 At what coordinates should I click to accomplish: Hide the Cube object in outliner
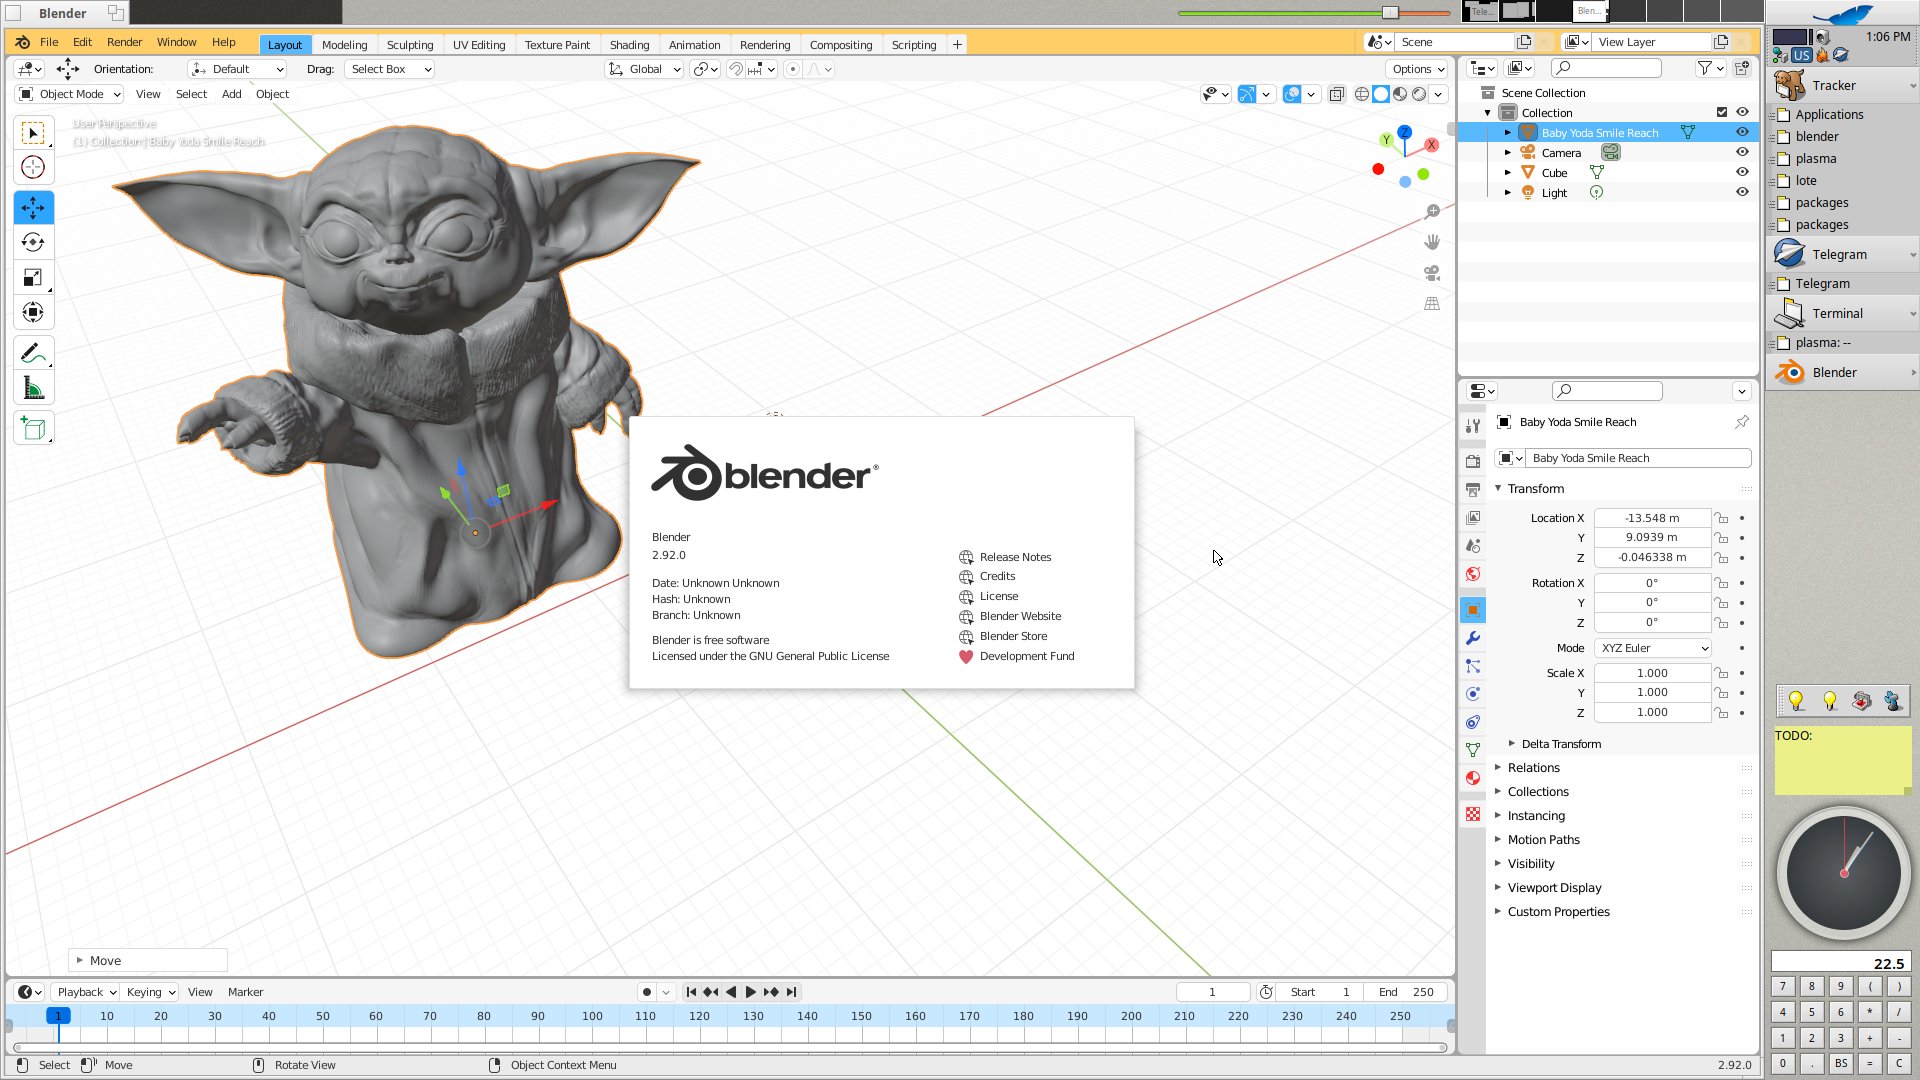tap(1742, 172)
